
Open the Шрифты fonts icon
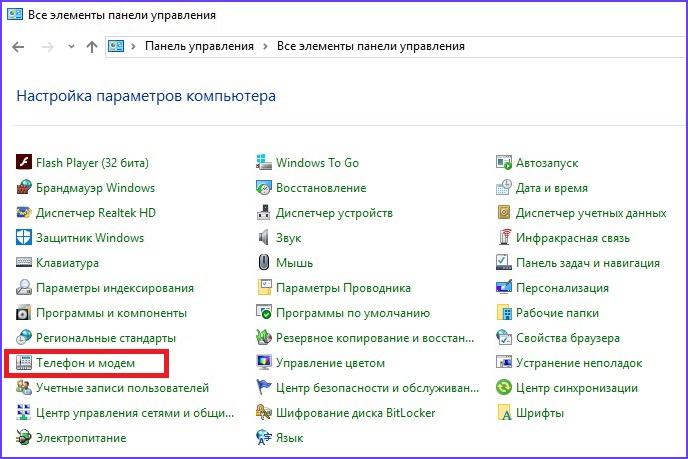(x=504, y=412)
